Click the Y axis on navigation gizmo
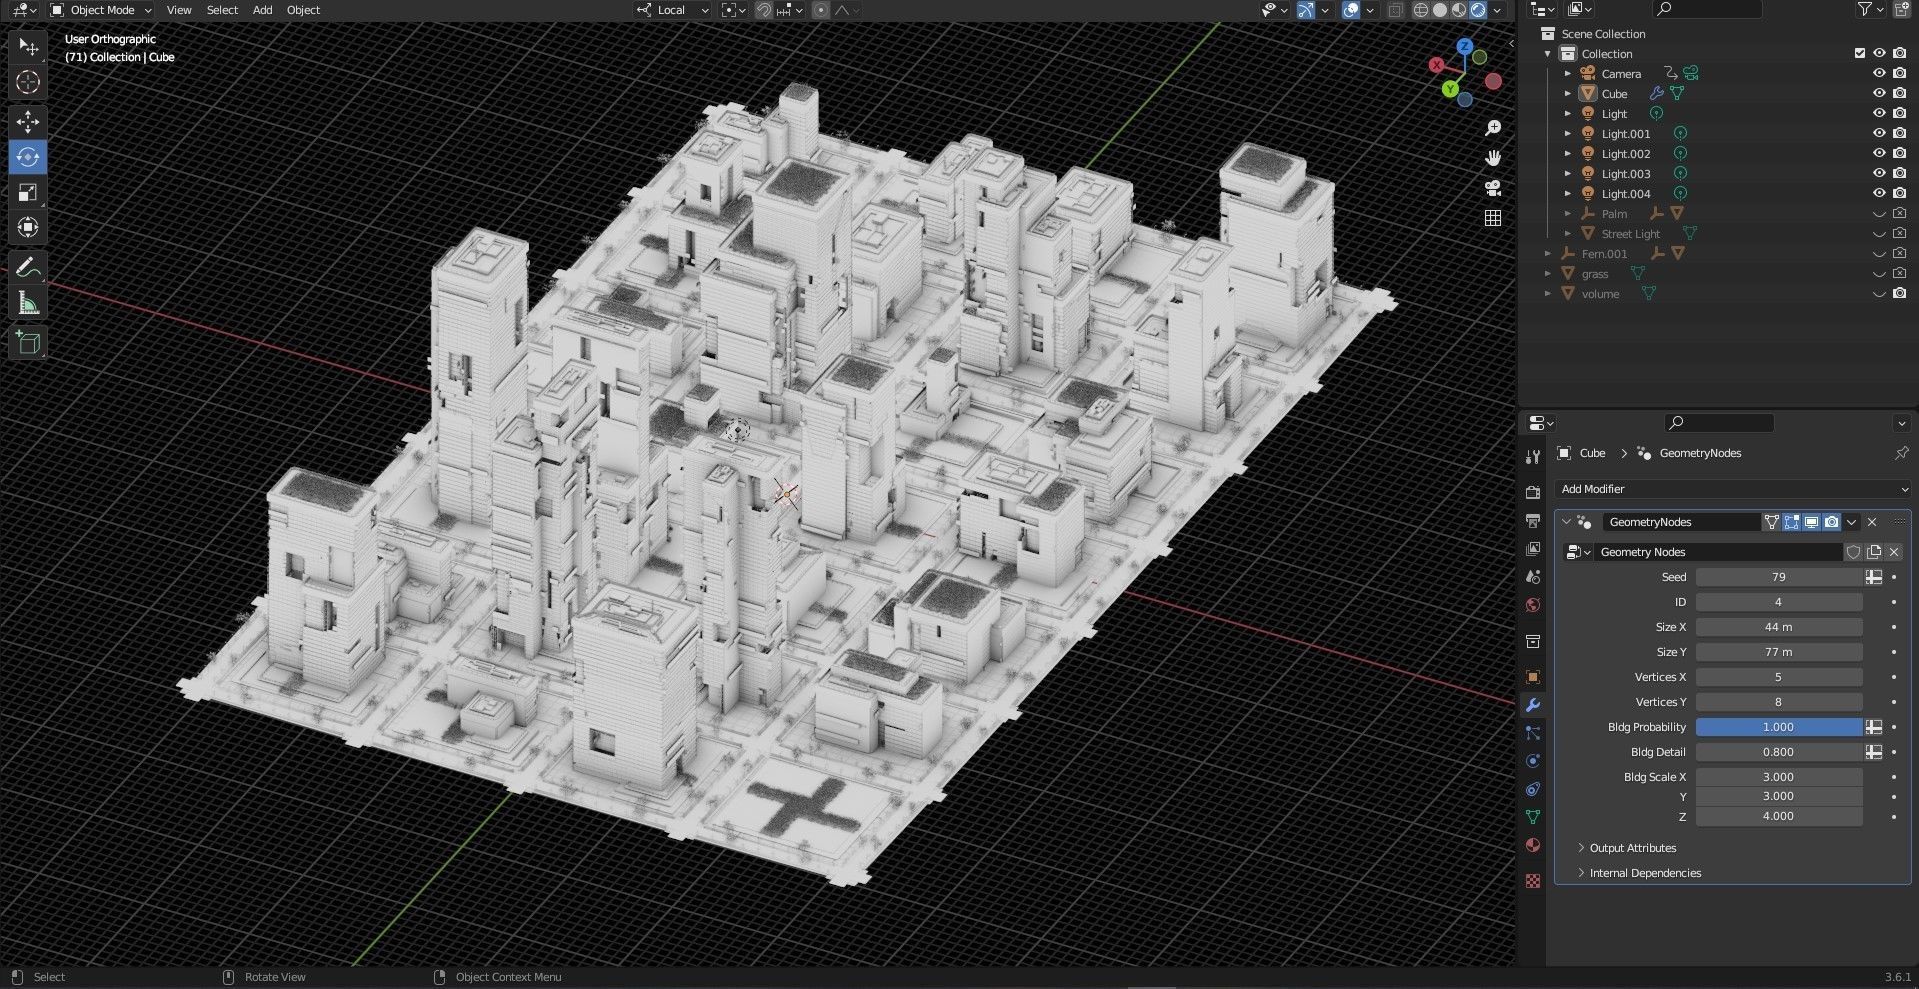 pos(1450,89)
